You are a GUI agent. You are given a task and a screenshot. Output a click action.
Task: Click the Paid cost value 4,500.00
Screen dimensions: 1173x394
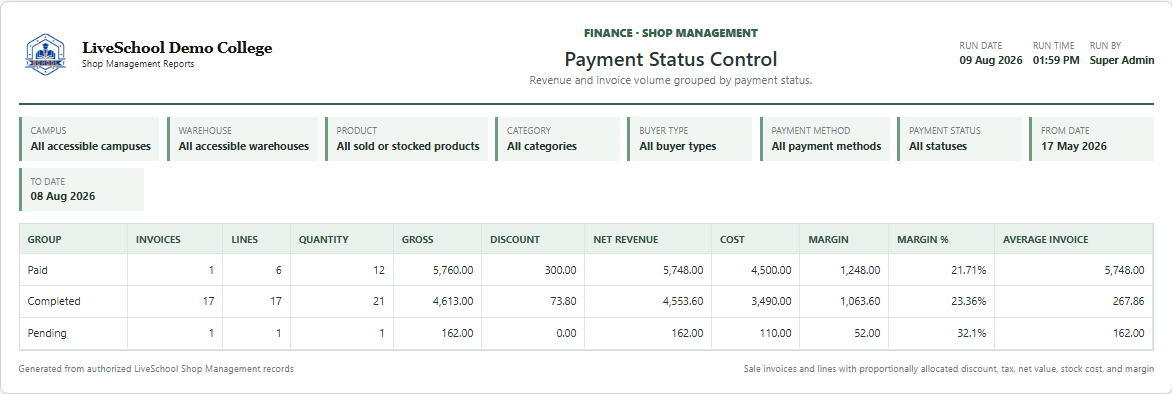[x=771, y=270]
